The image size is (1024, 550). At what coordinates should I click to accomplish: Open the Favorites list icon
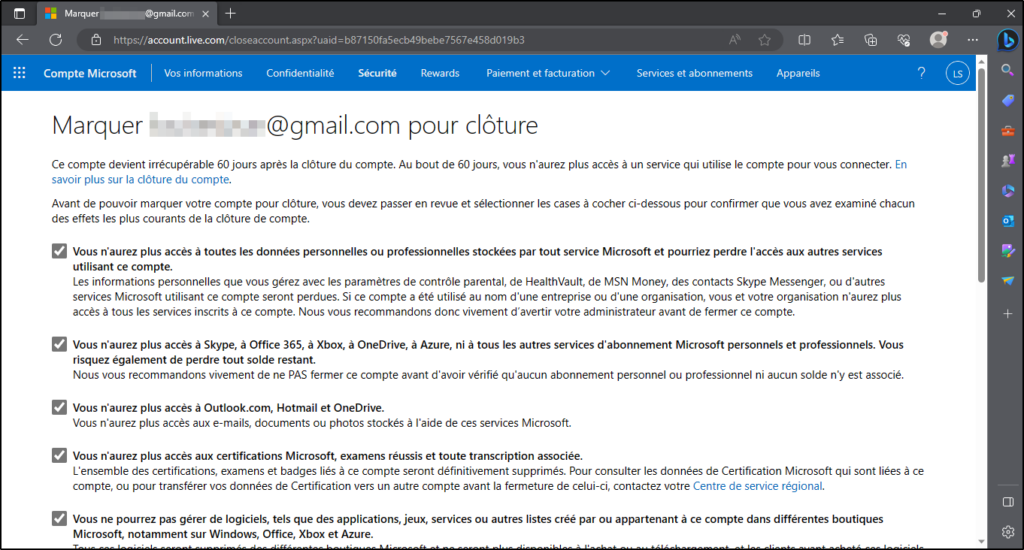tap(838, 40)
